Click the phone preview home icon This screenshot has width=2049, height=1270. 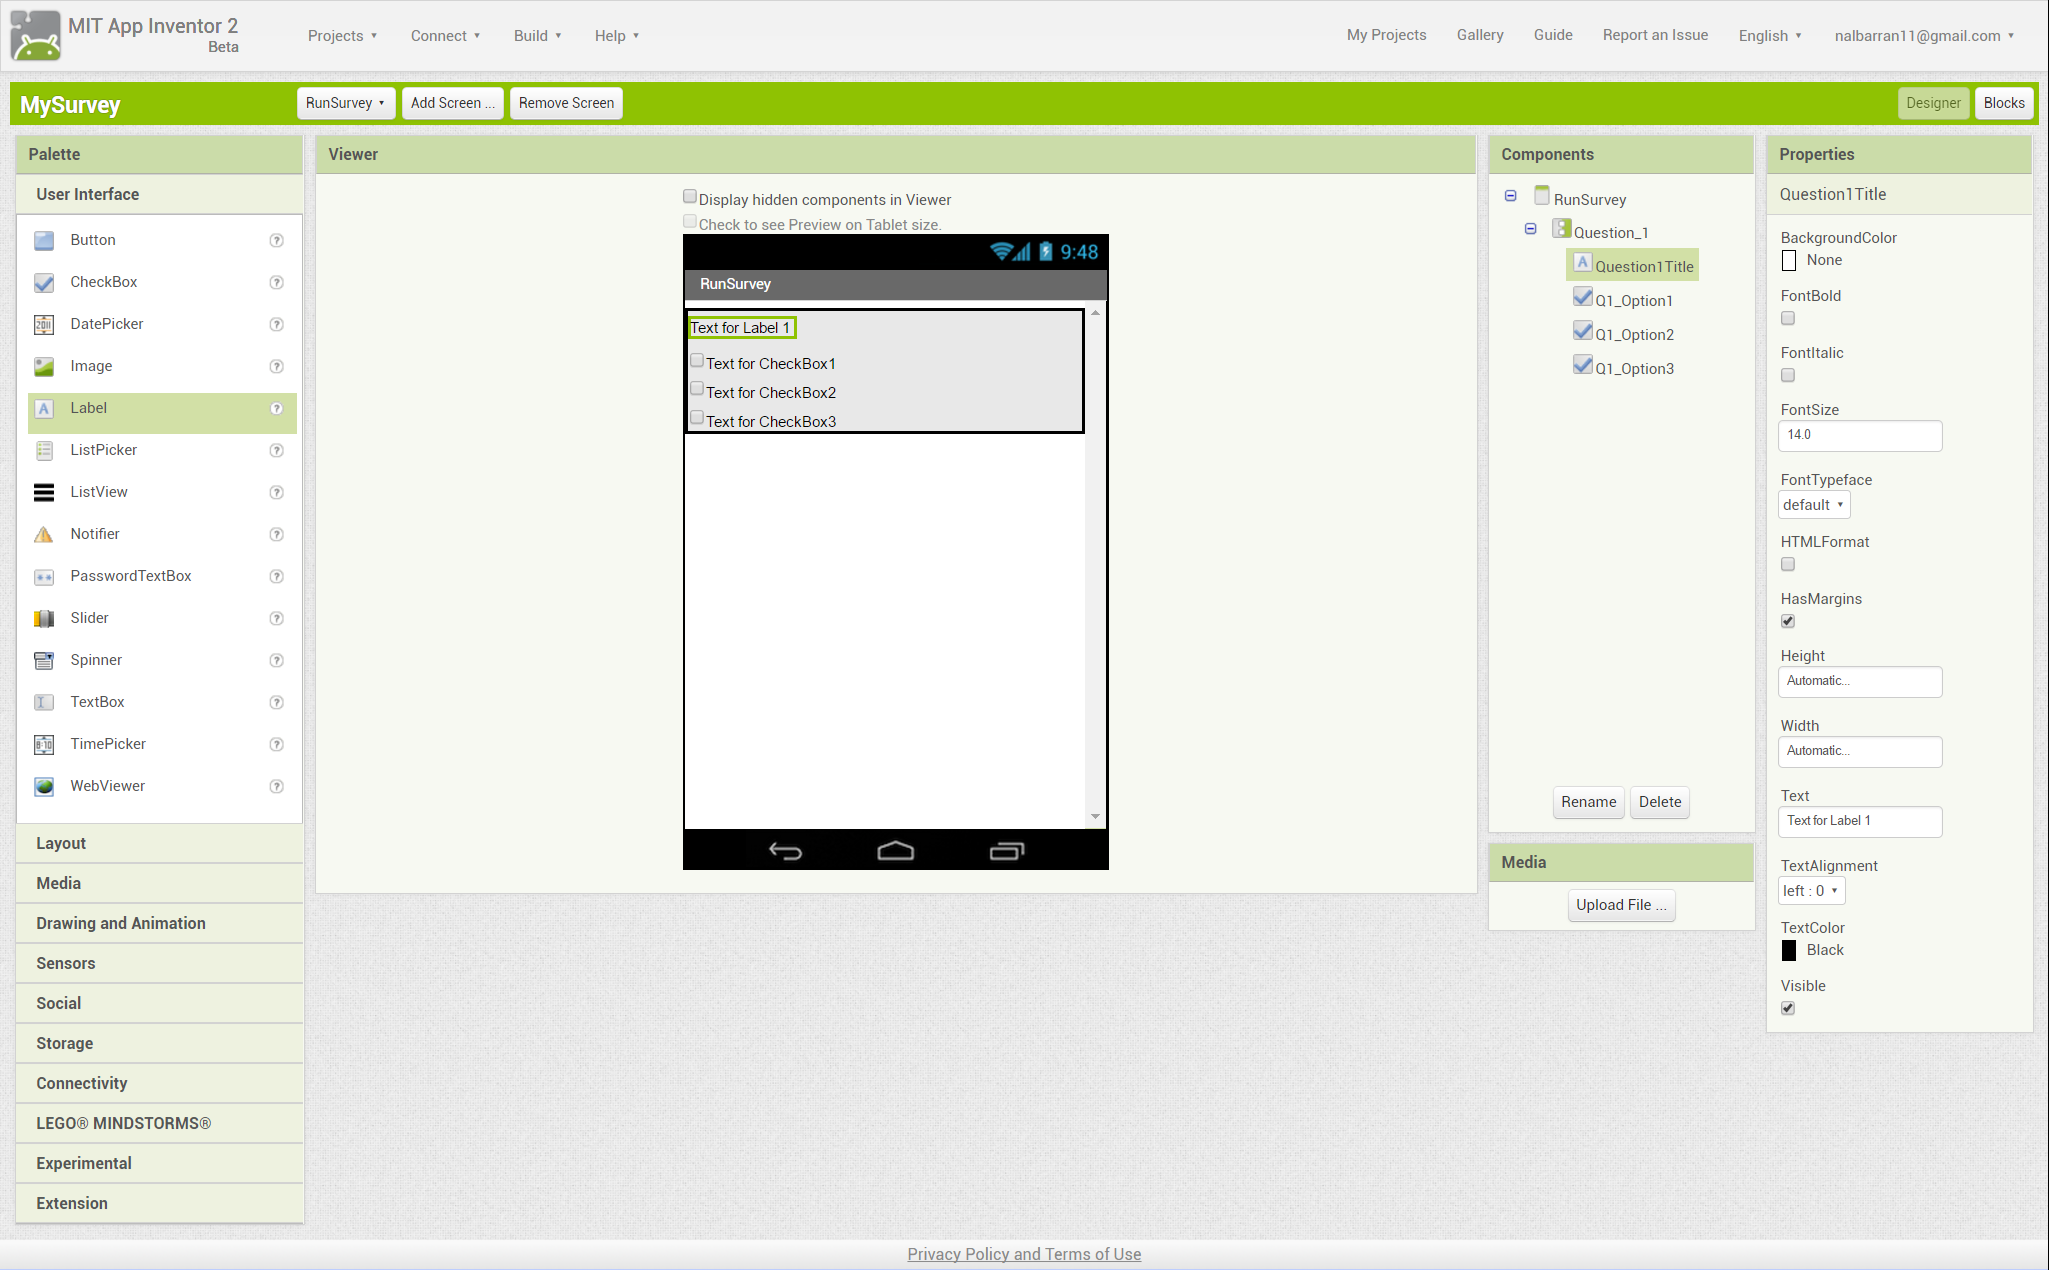pos(895,851)
